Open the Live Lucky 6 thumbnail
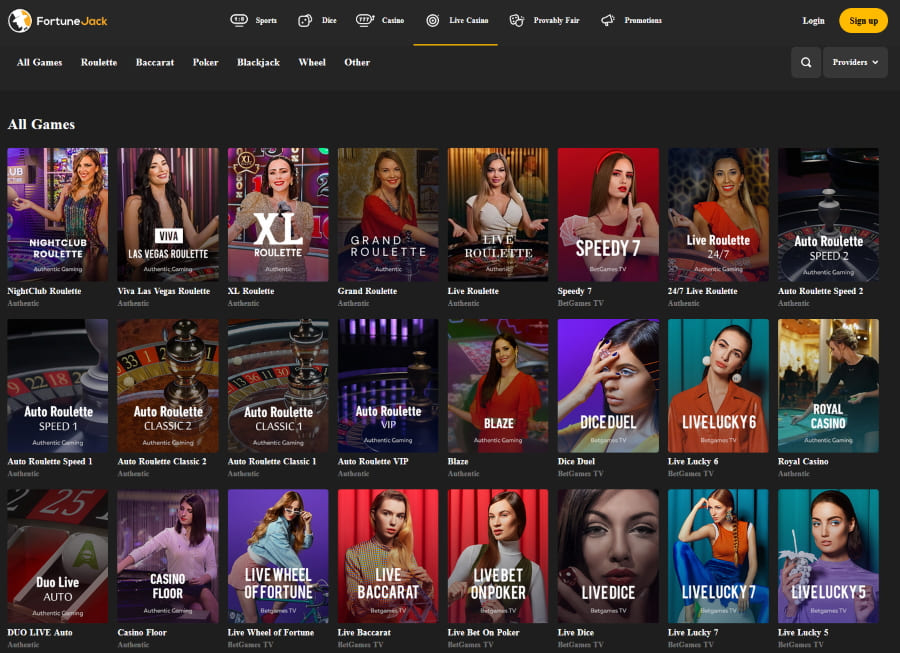Image resolution: width=900 pixels, height=653 pixels. [718, 386]
